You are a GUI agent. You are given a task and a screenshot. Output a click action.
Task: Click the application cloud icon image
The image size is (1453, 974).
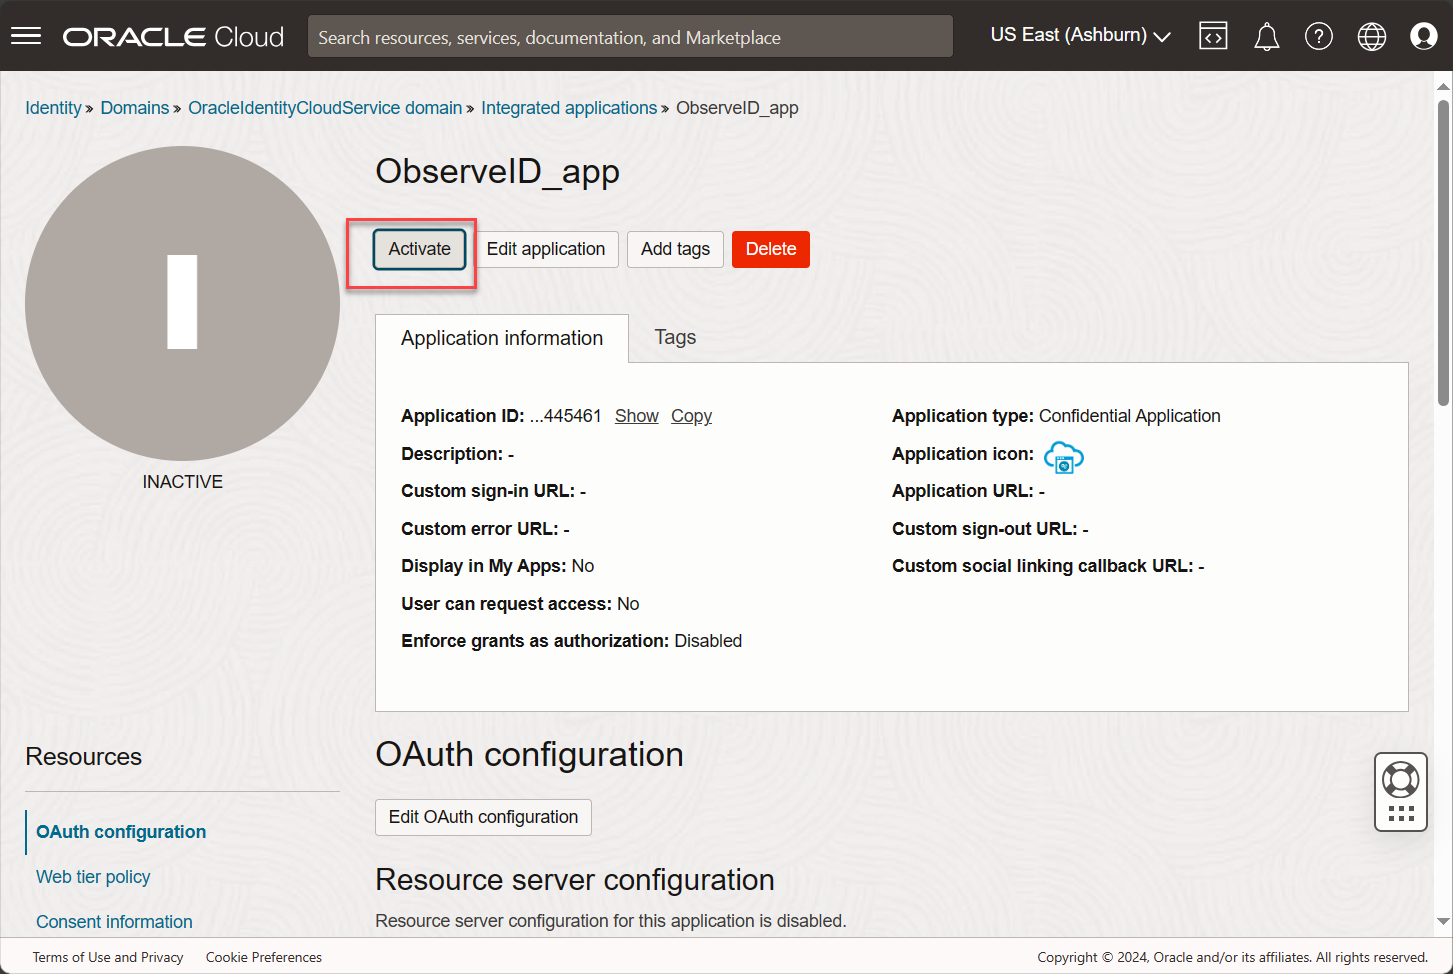(x=1063, y=457)
